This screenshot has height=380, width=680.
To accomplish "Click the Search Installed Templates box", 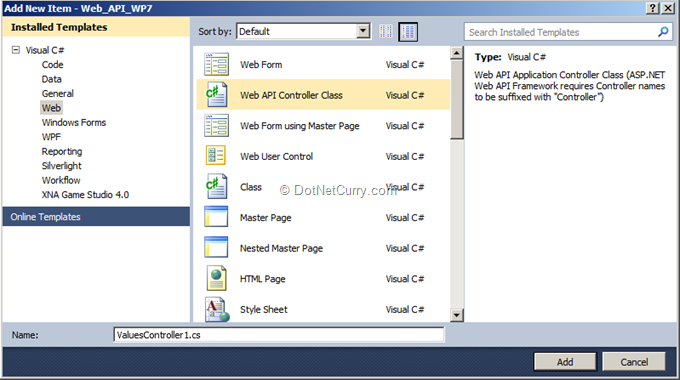I will tap(568, 32).
